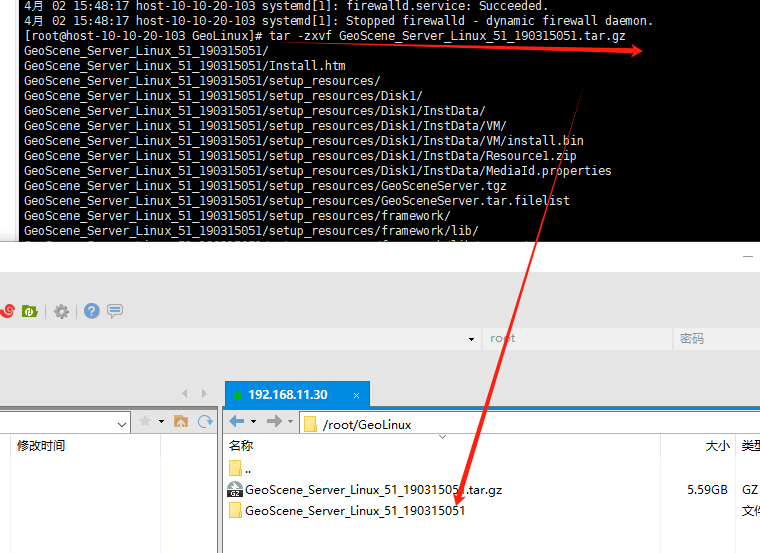
Task: Click the Stopped firewalld log line
Action: pyautogui.click(x=338, y=21)
